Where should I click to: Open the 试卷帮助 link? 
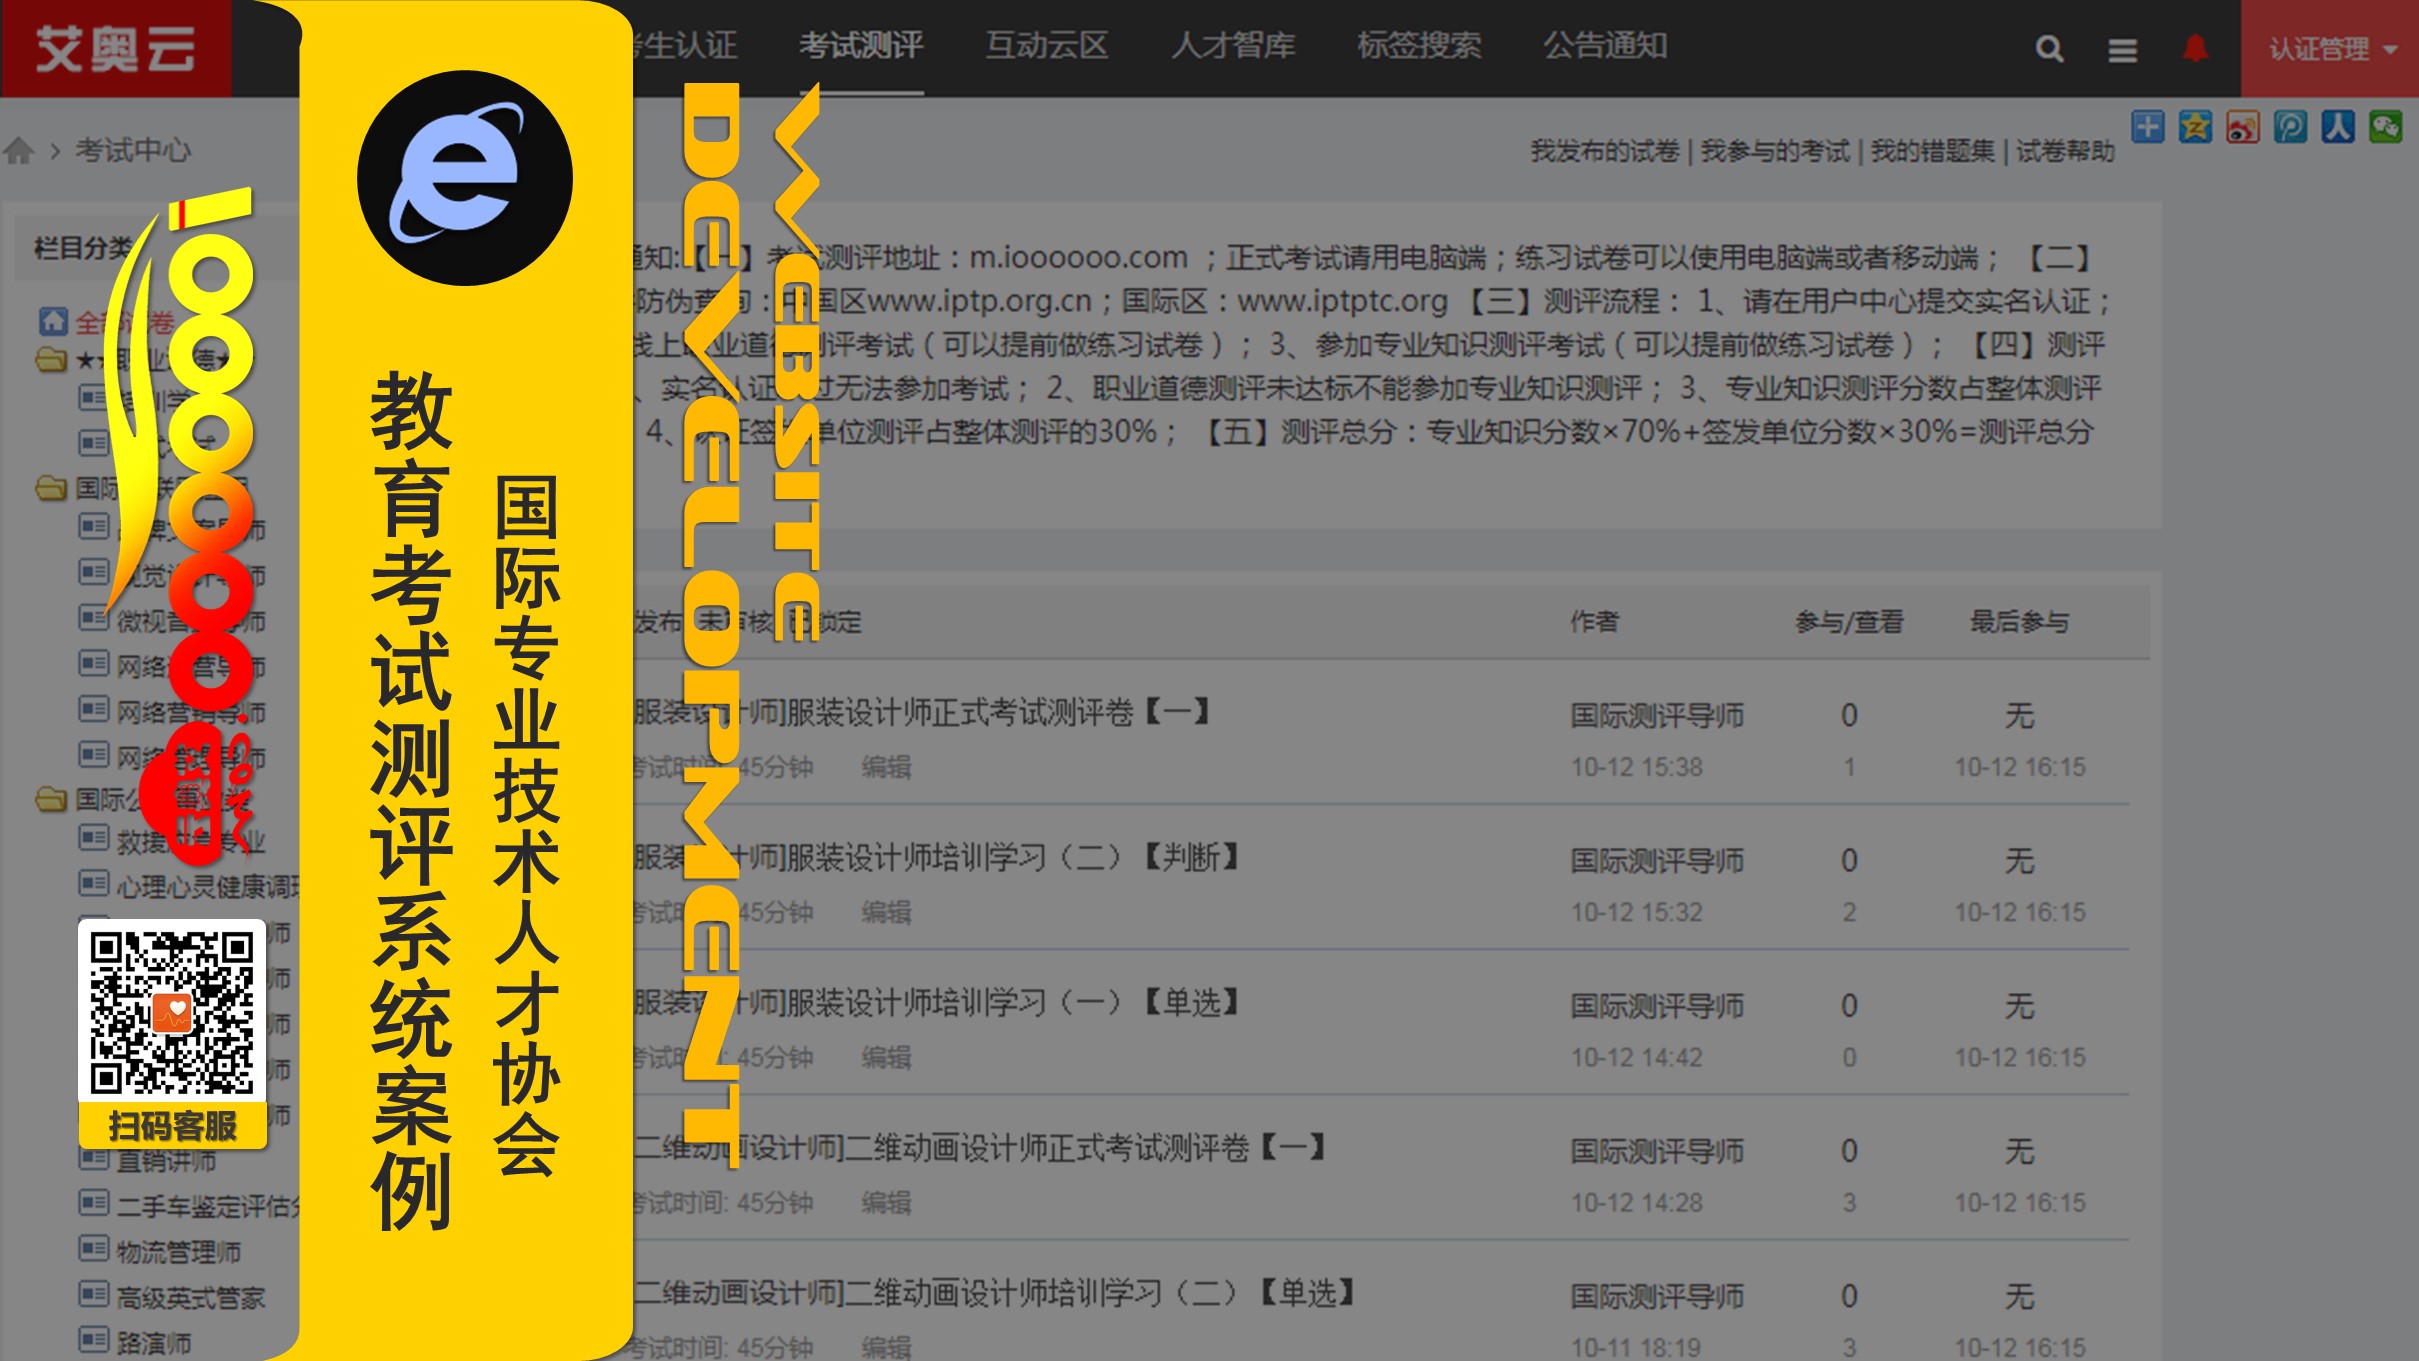coord(2065,152)
